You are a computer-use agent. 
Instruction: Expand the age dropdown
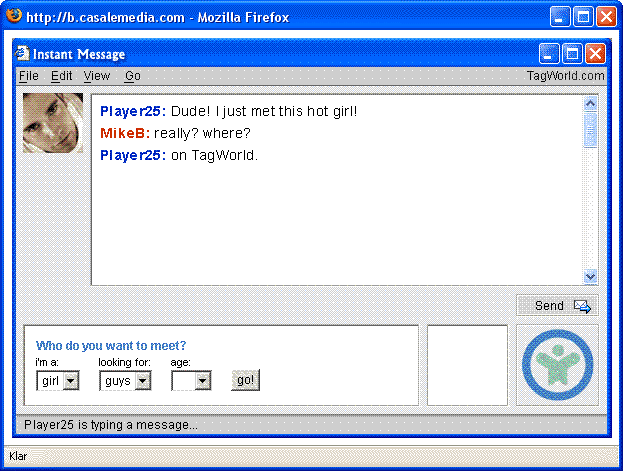(203, 381)
